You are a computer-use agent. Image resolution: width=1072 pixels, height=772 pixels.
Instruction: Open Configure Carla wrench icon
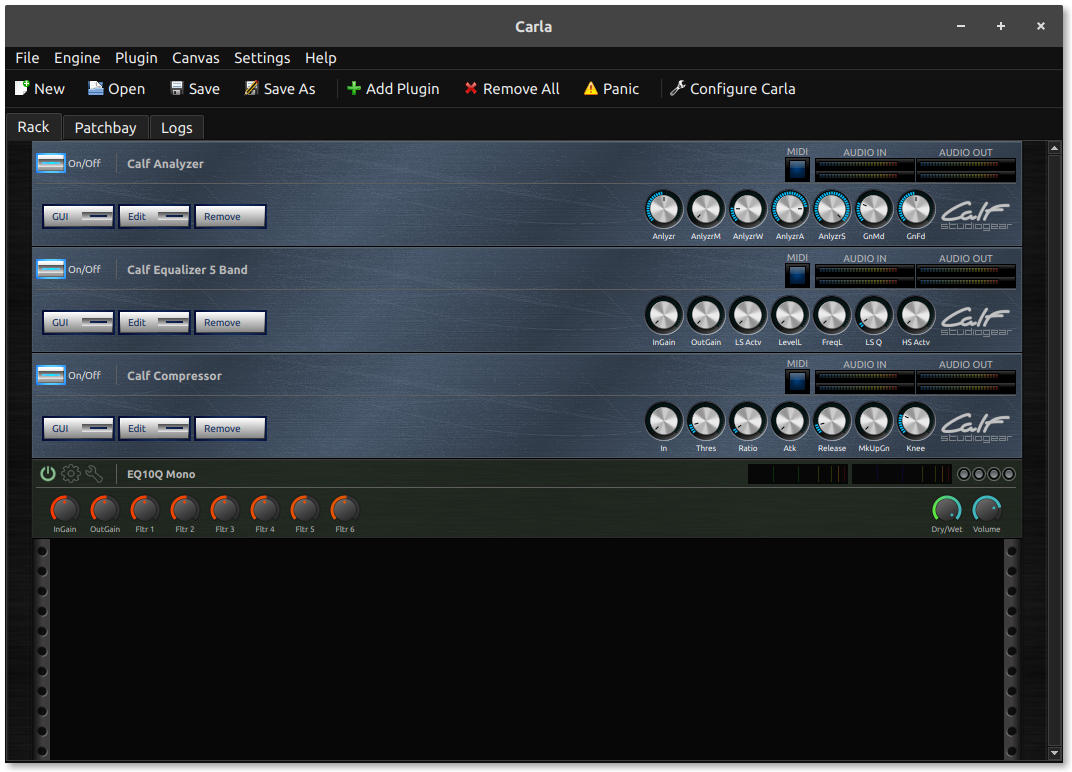pyautogui.click(x=677, y=89)
